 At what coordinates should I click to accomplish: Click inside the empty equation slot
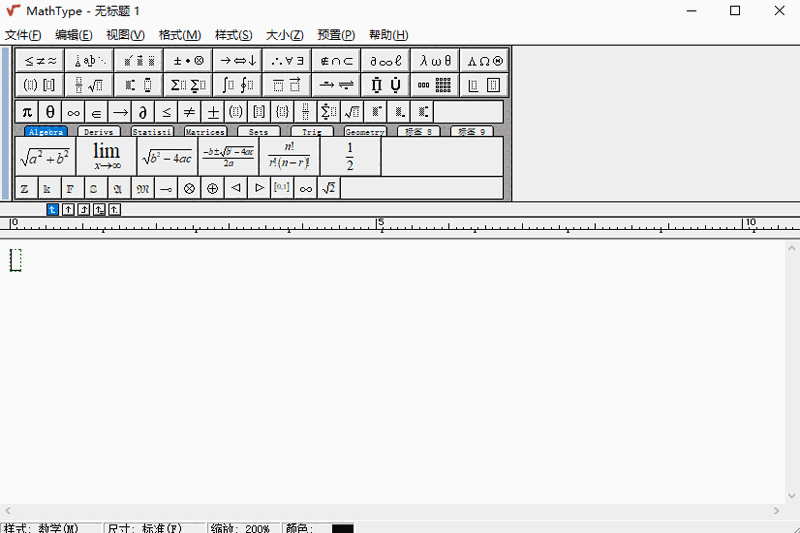click(x=15, y=260)
